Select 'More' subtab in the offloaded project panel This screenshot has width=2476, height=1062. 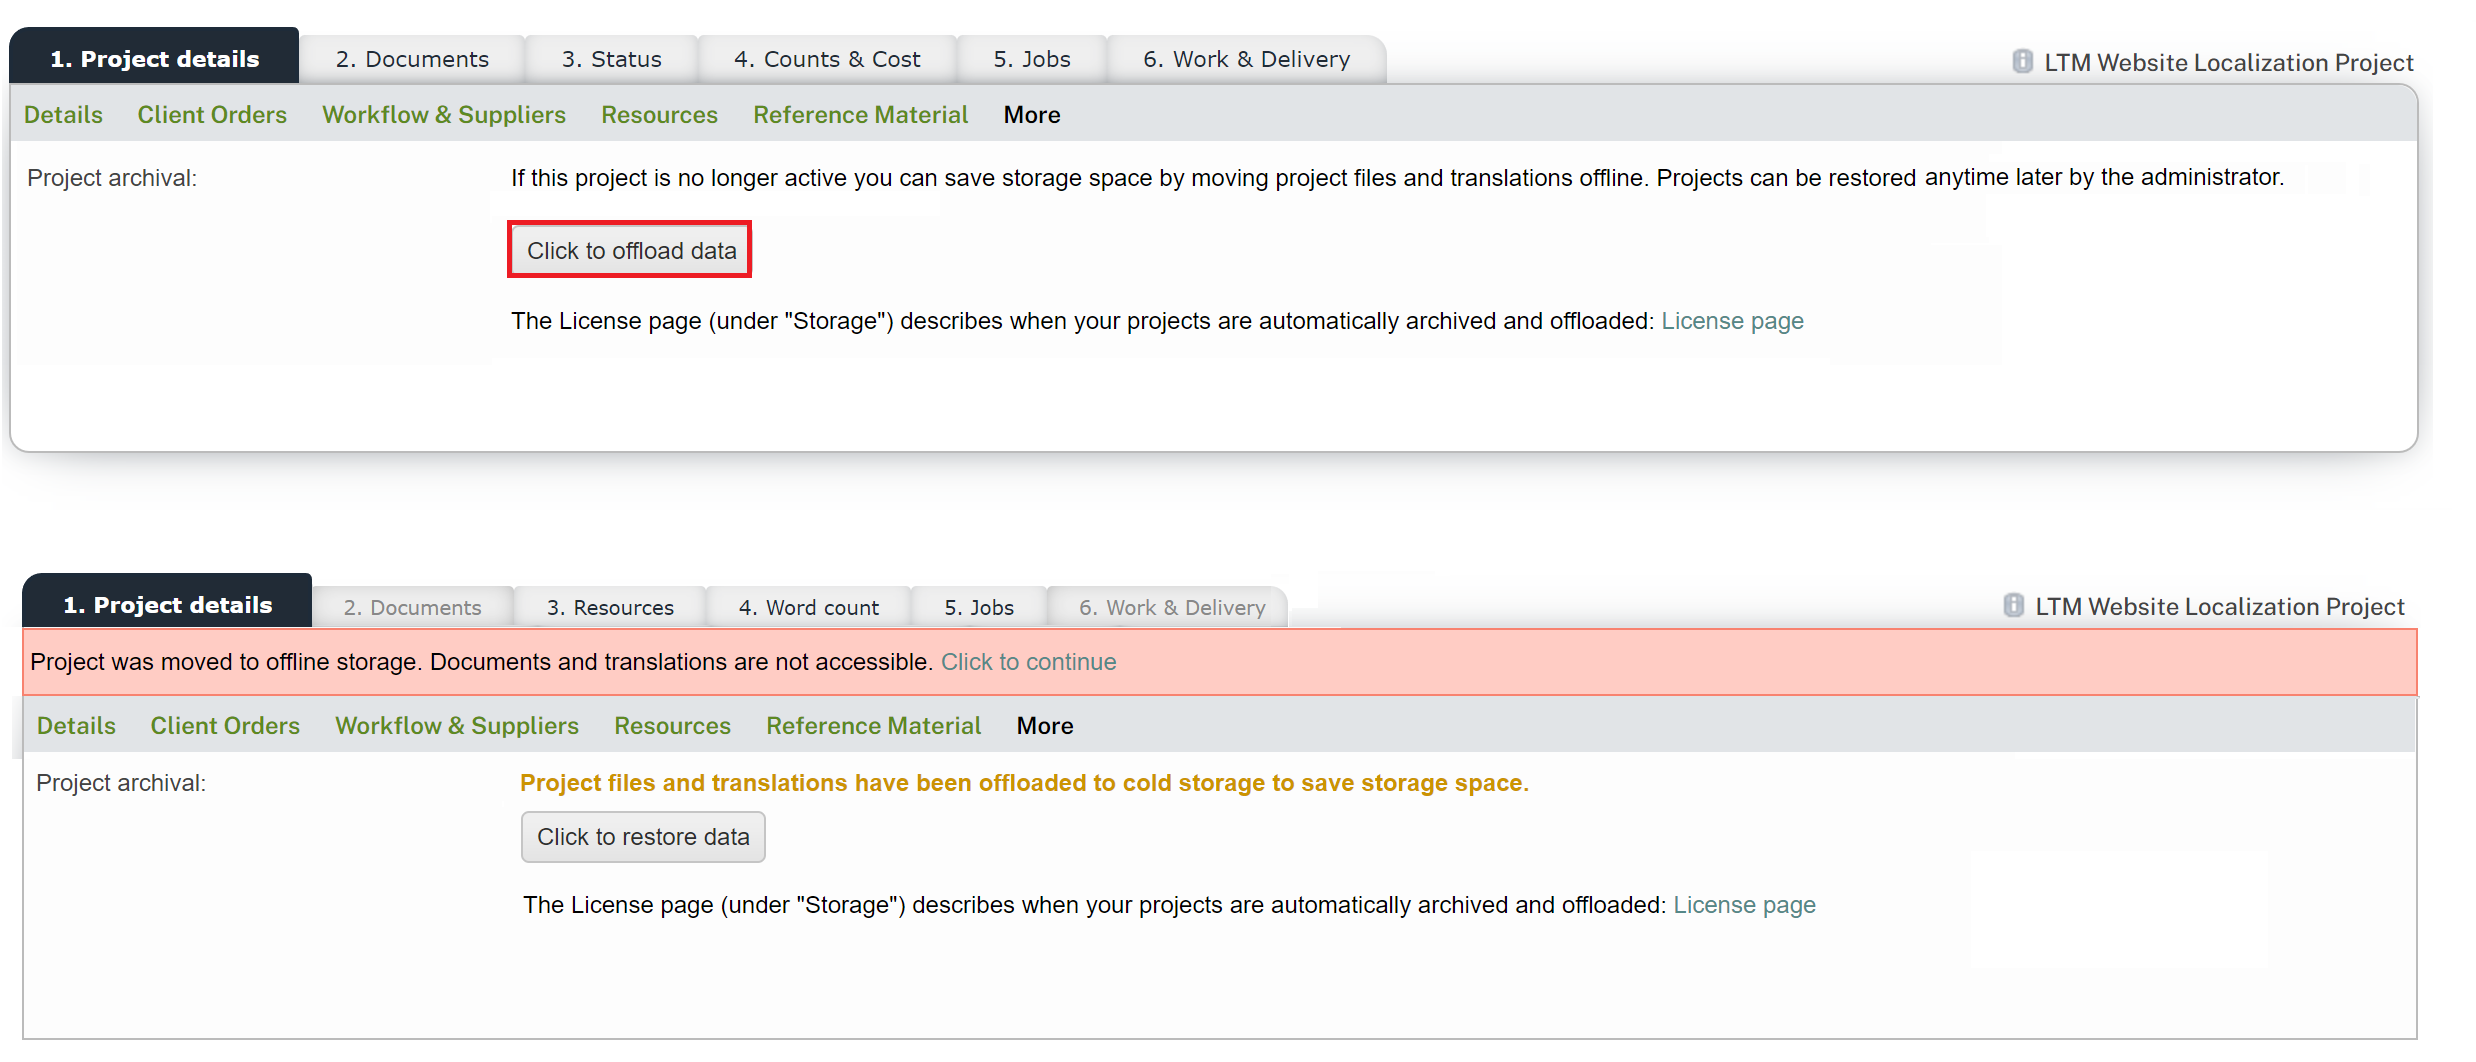click(1044, 726)
